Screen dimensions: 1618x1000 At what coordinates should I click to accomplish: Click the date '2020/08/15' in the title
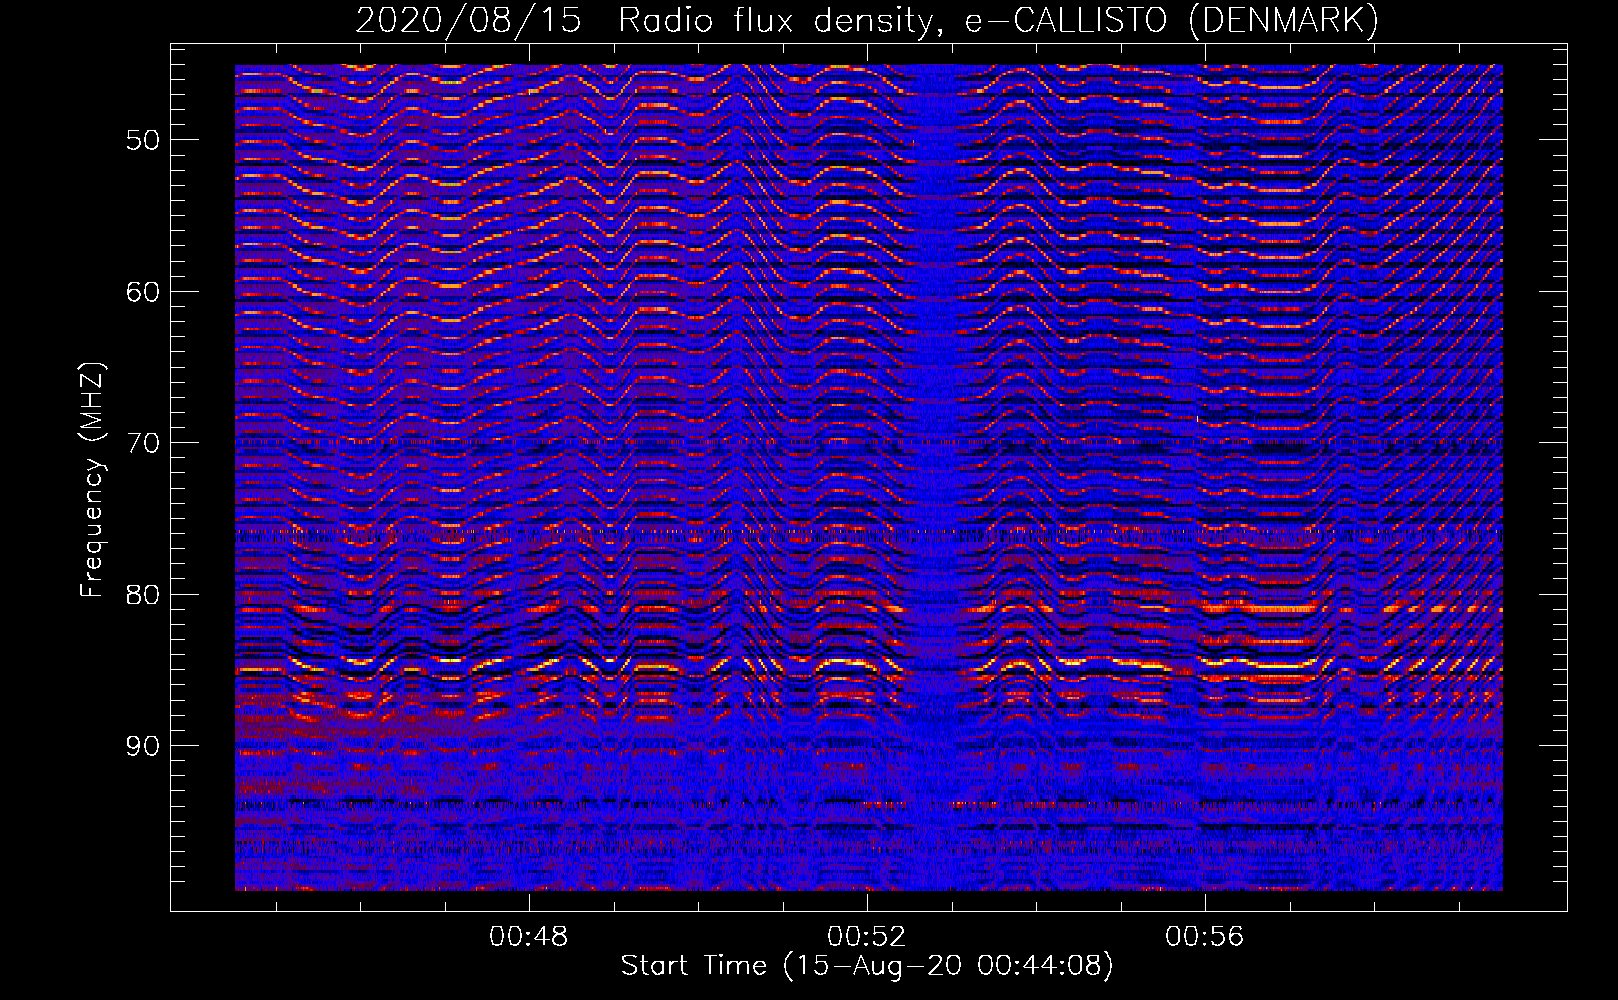click(468, 21)
